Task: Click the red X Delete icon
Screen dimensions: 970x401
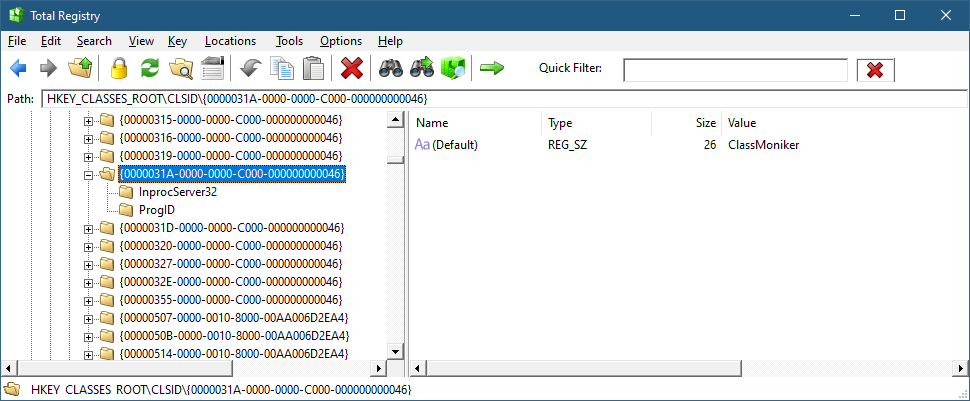Action: pyautogui.click(x=352, y=69)
